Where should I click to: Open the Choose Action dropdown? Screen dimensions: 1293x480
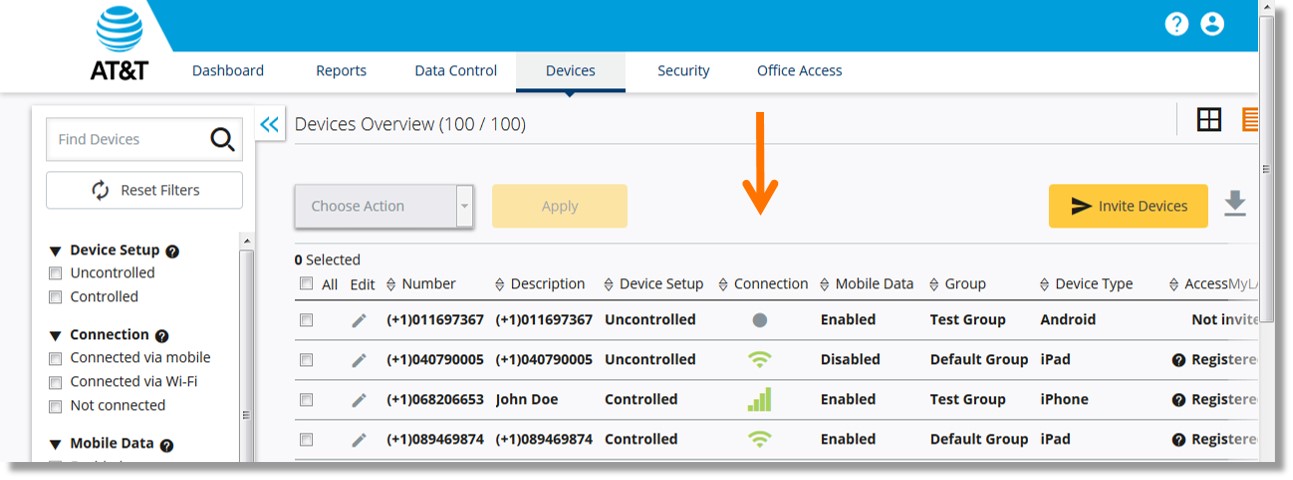[384, 206]
